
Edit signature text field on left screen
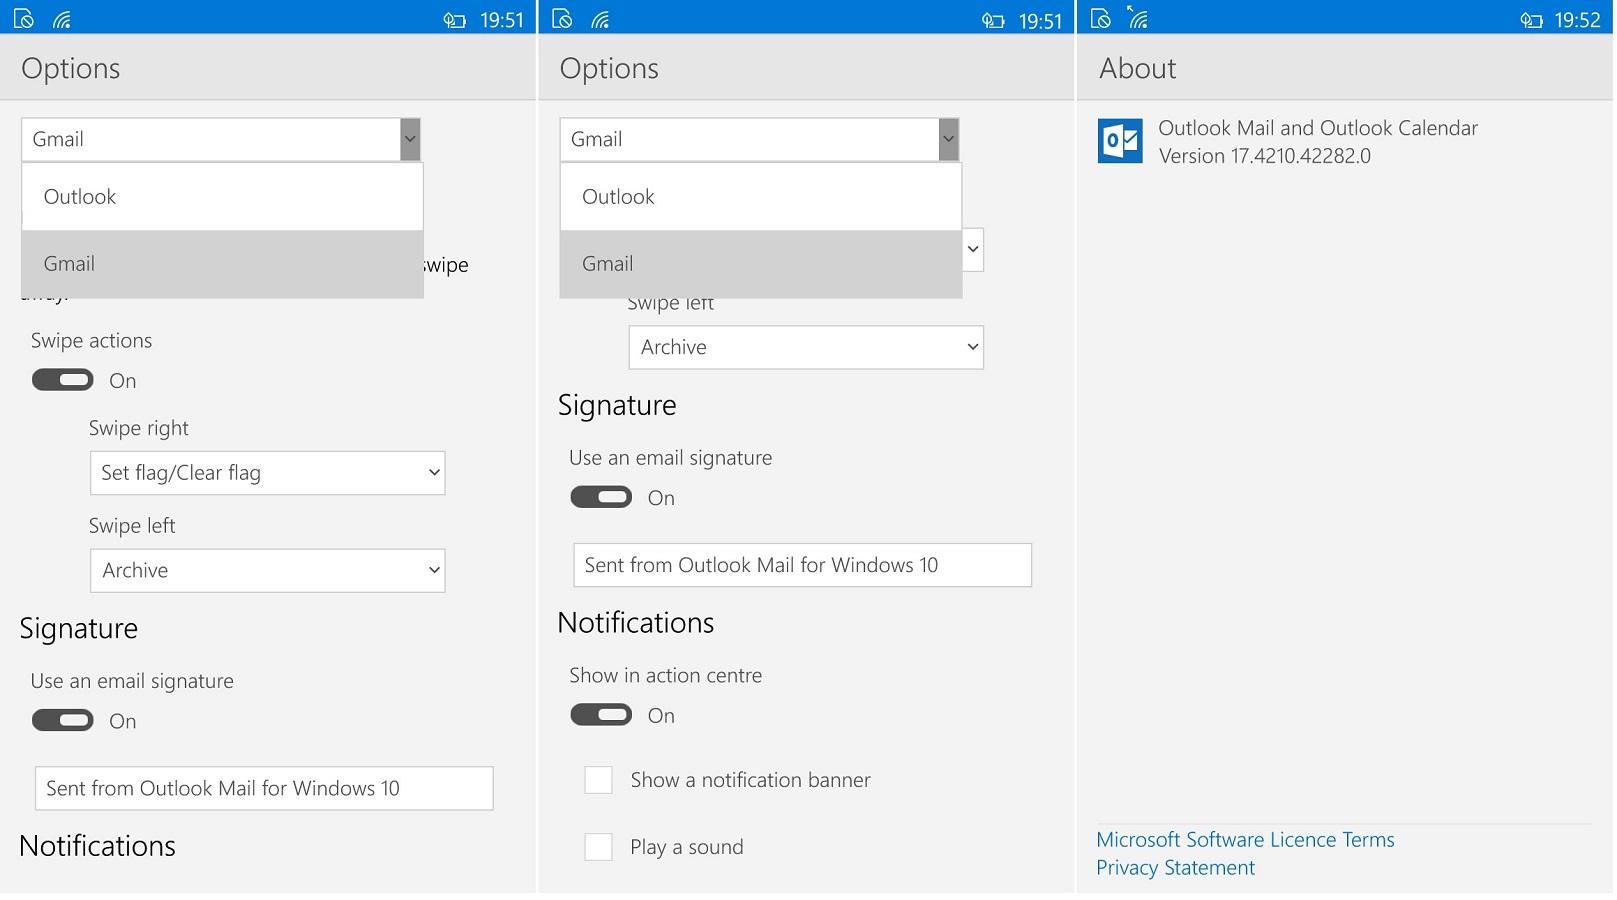tap(264, 788)
